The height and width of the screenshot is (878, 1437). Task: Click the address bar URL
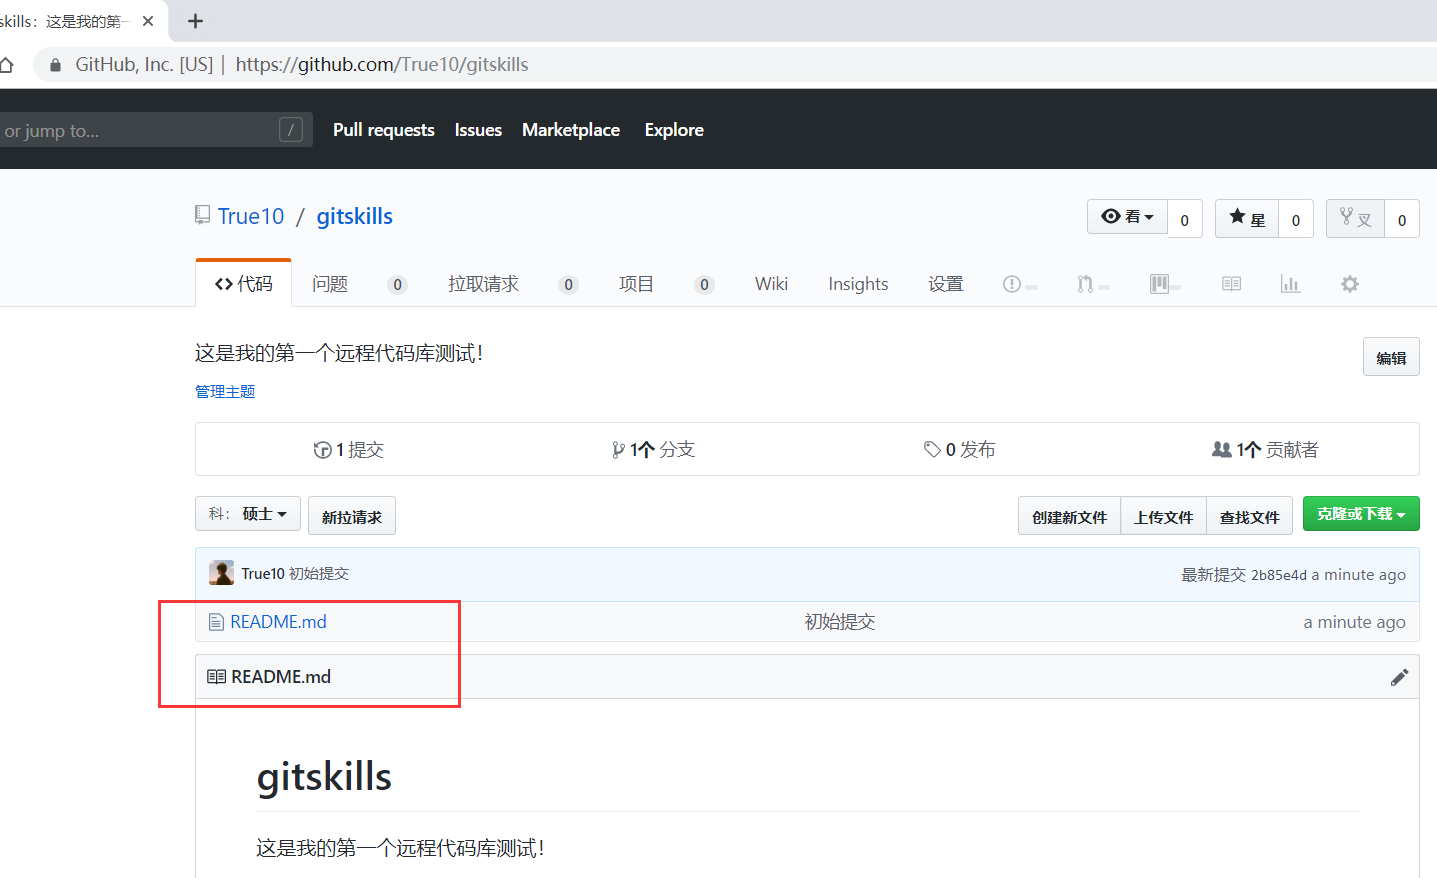pos(382,65)
